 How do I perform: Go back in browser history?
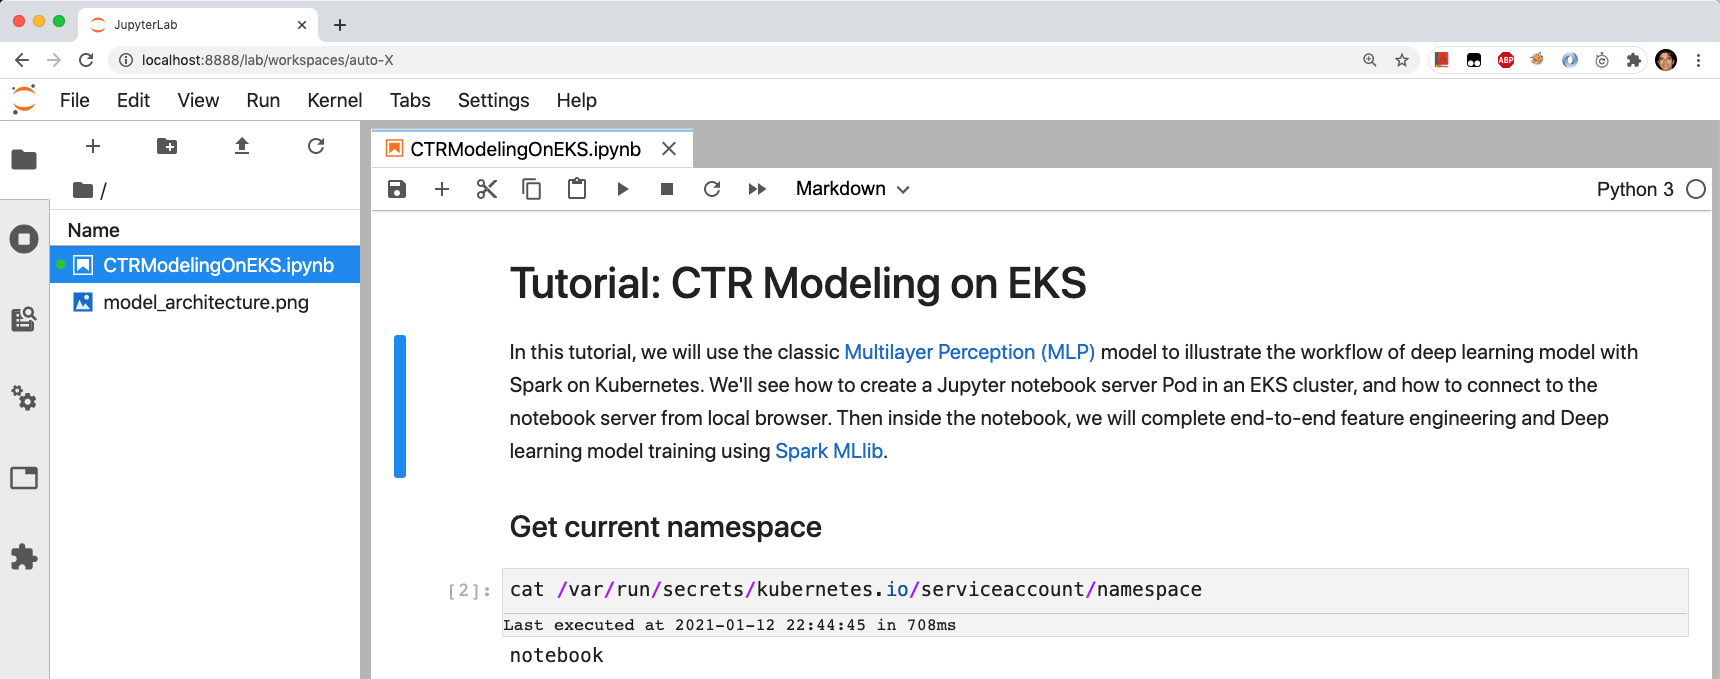(x=22, y=60)
